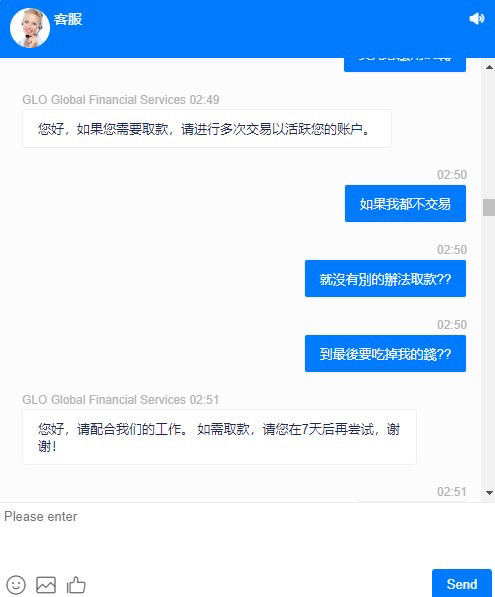Click the 客服 header title
Image resolution: width=495 pixels, height=597 pixels.
coord(68,19)
